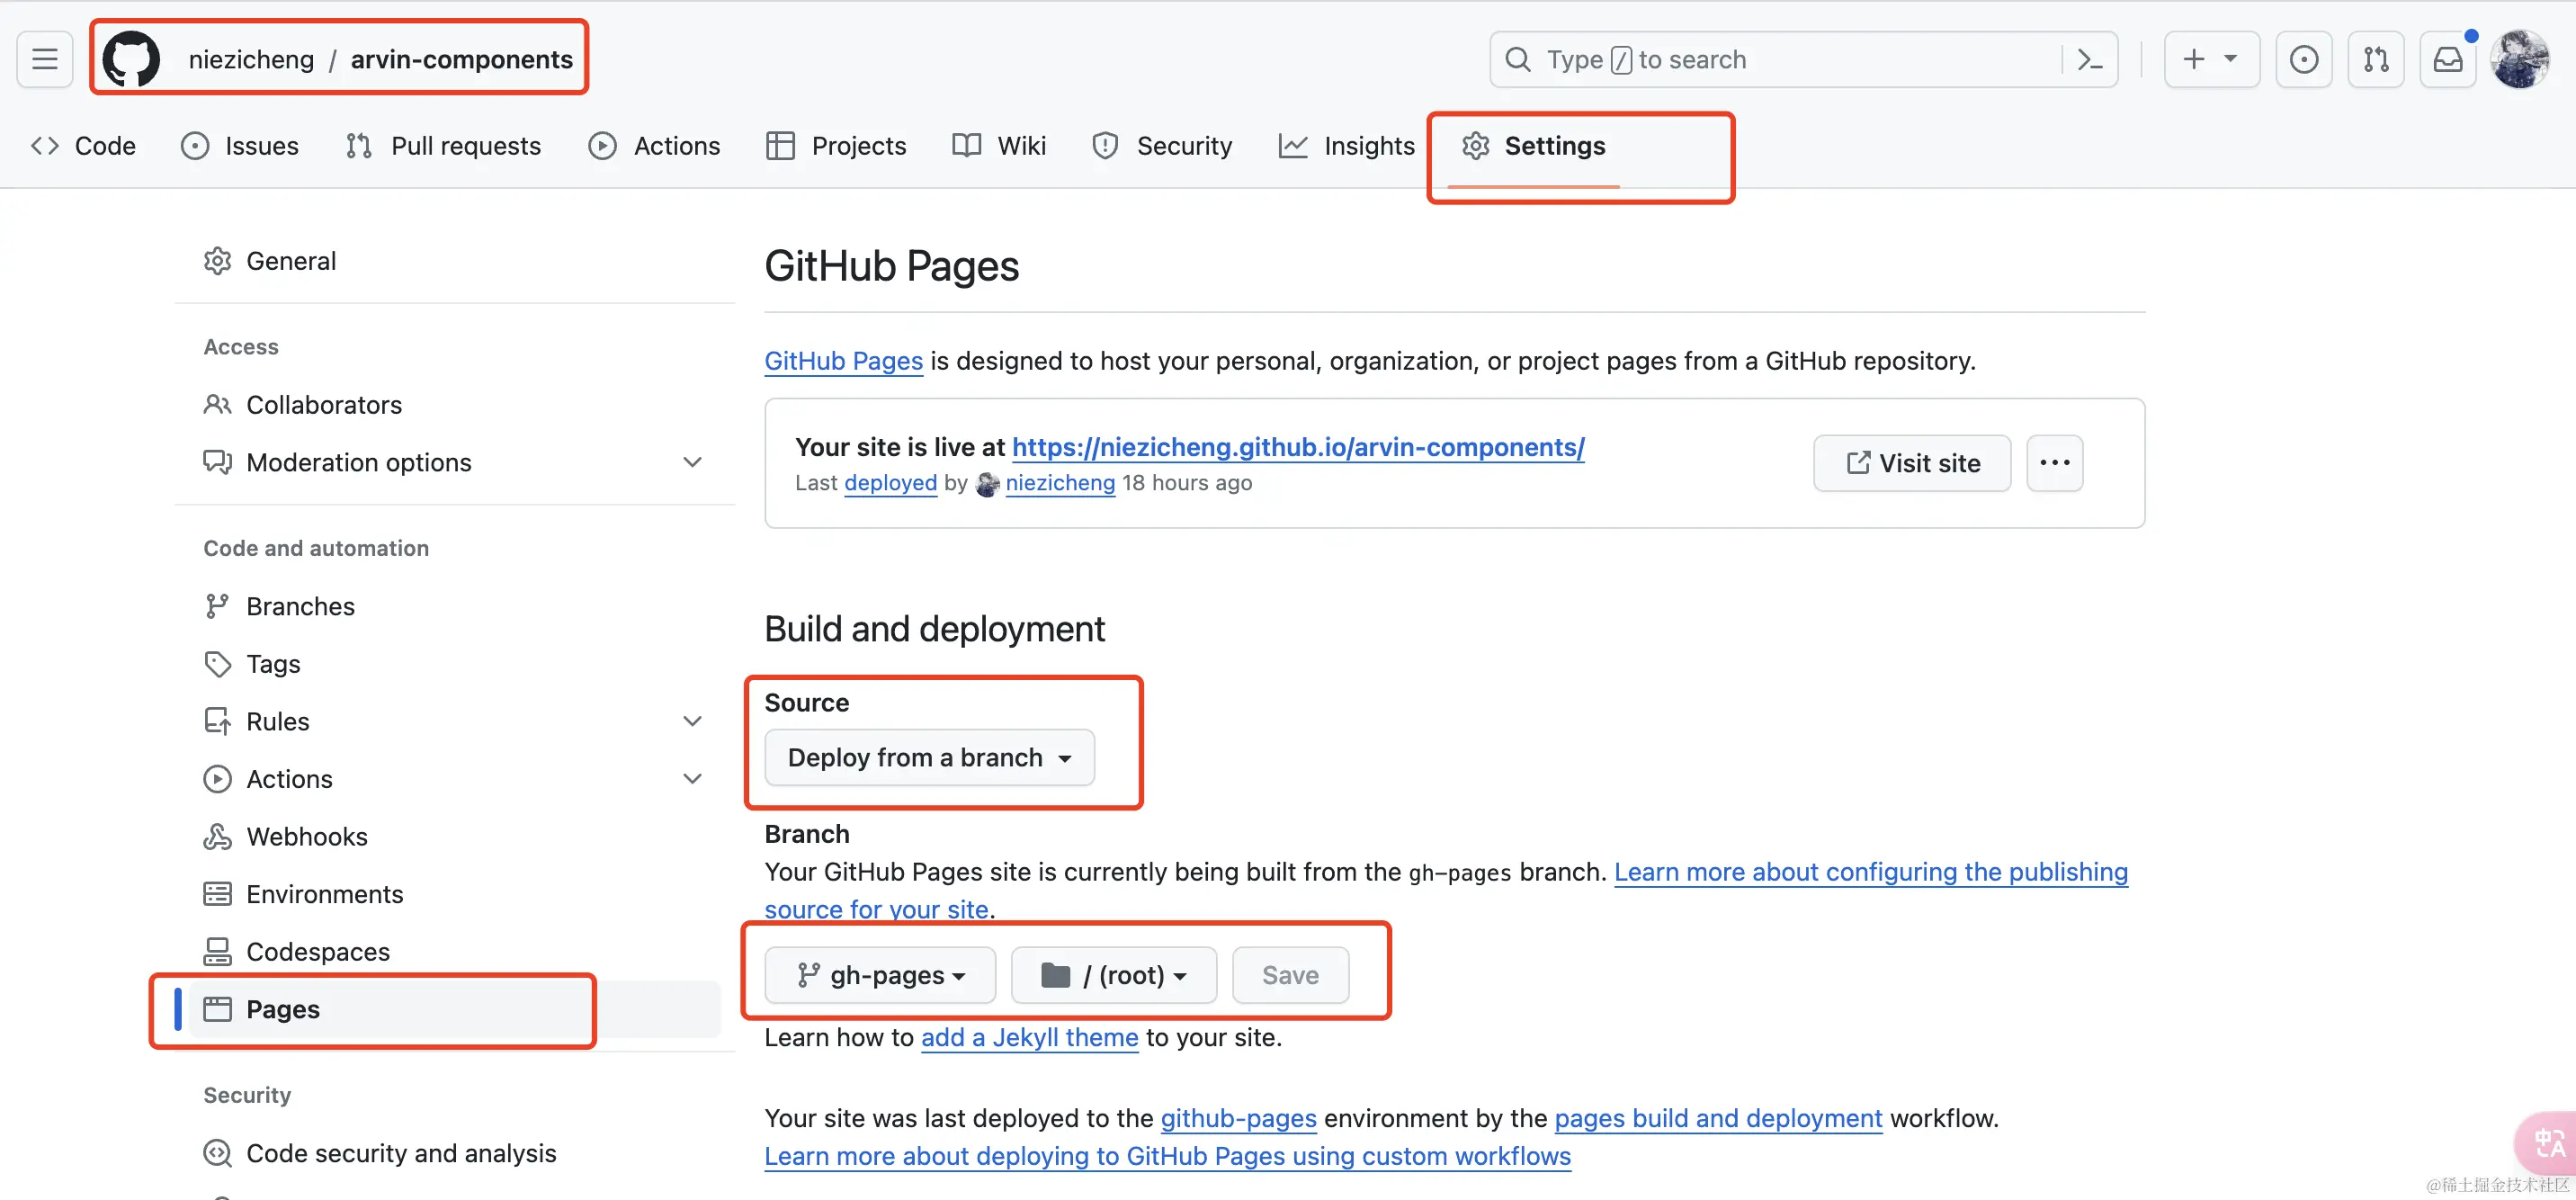Image resolution: width=2576 pixels, height=1200 pixels.
Task: Open the add a Jekyll theme link
Action: 1029,1038
